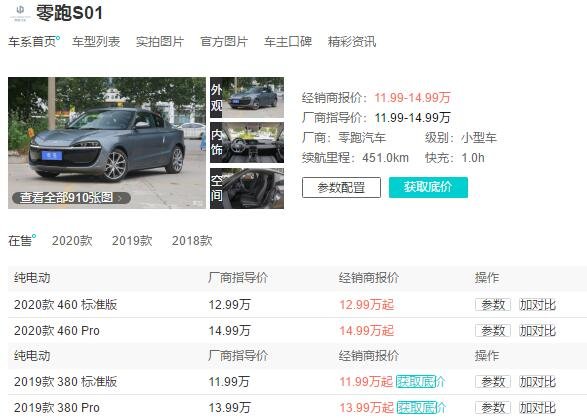Click the 零跑S01 page title
This screenshot has height=418, width=587.
(69, 13)
